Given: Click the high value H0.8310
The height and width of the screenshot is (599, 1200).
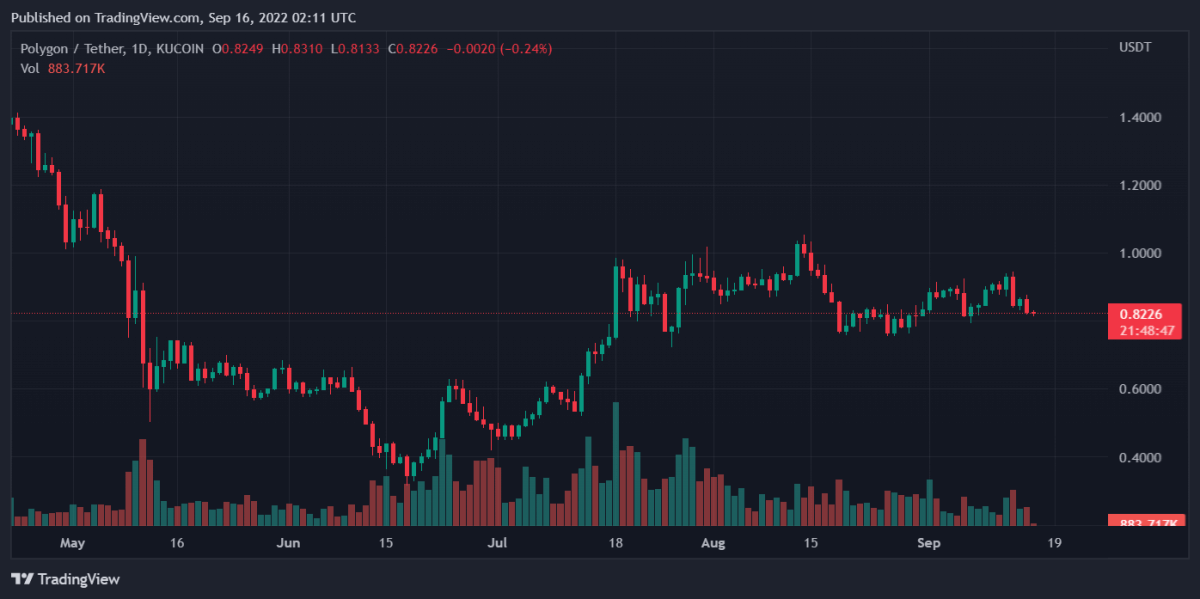Looking at the screenshot, I should click(x=299, y=48).
